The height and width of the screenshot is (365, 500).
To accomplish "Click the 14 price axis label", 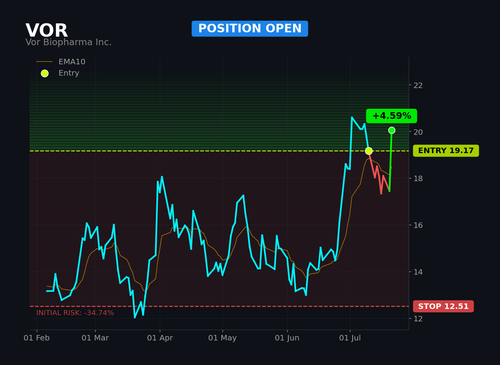I will 418,272.
